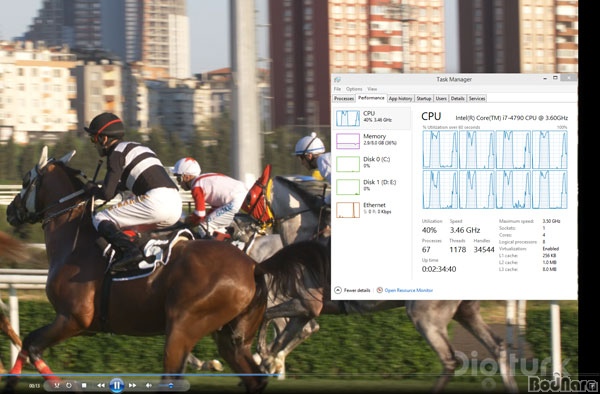The height and width of the screenshot is (394, 600).
Task: Stop video playback
Action: click(84, 386)
